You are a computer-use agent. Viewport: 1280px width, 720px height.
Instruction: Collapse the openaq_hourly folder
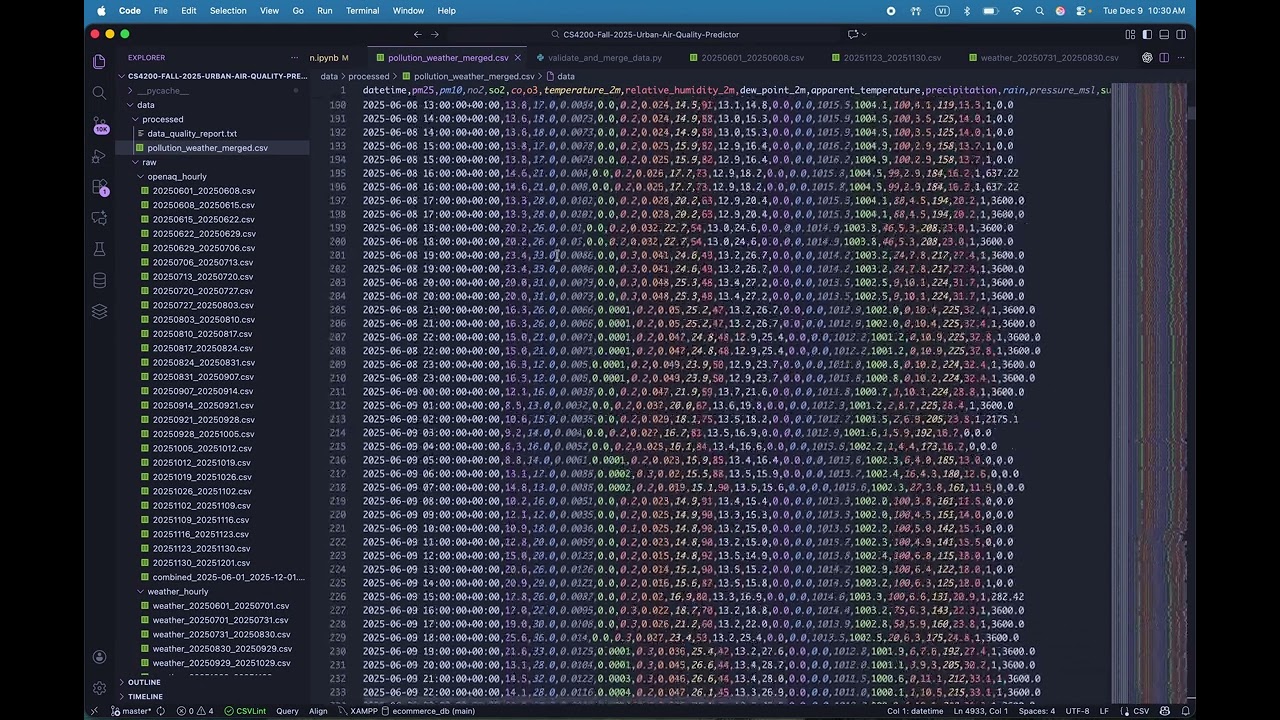click(x=140, y=176)
